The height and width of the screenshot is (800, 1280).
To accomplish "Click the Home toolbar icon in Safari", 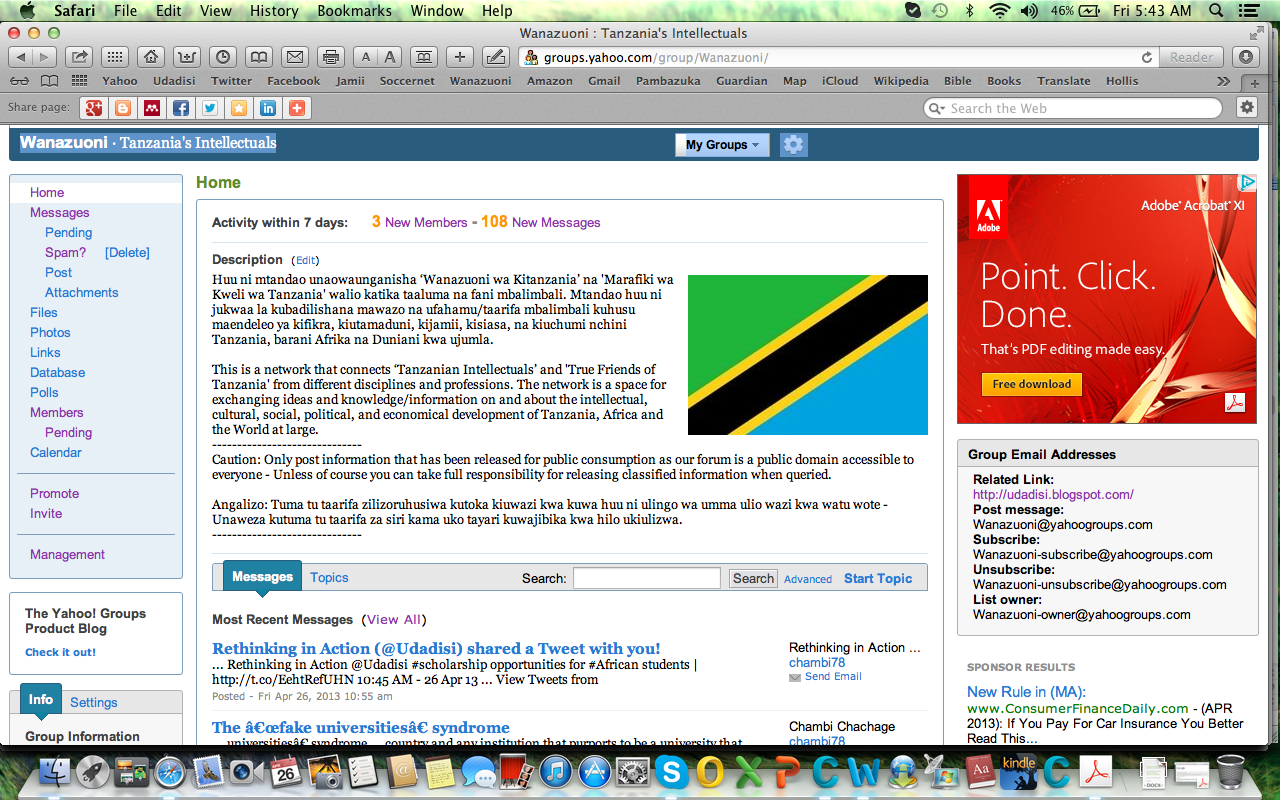I will [150, 57].
